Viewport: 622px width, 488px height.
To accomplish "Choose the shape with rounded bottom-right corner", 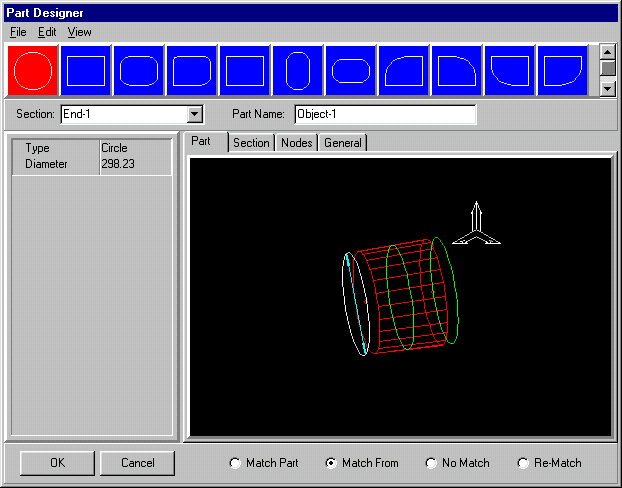I will pyautogui.click(x=563, y=71).
